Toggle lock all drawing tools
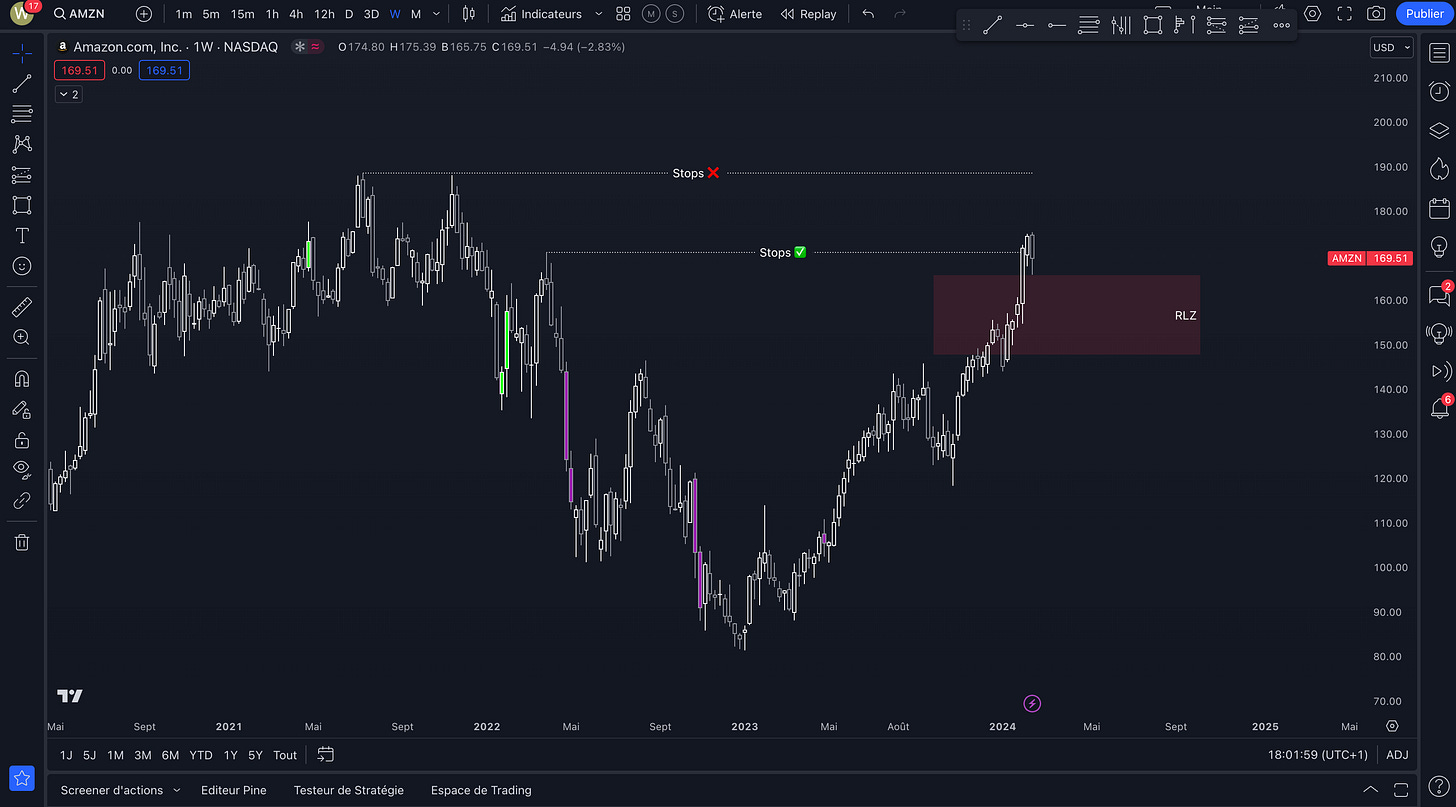This screenshot has width=1456, height=807. tap(22, 440)
